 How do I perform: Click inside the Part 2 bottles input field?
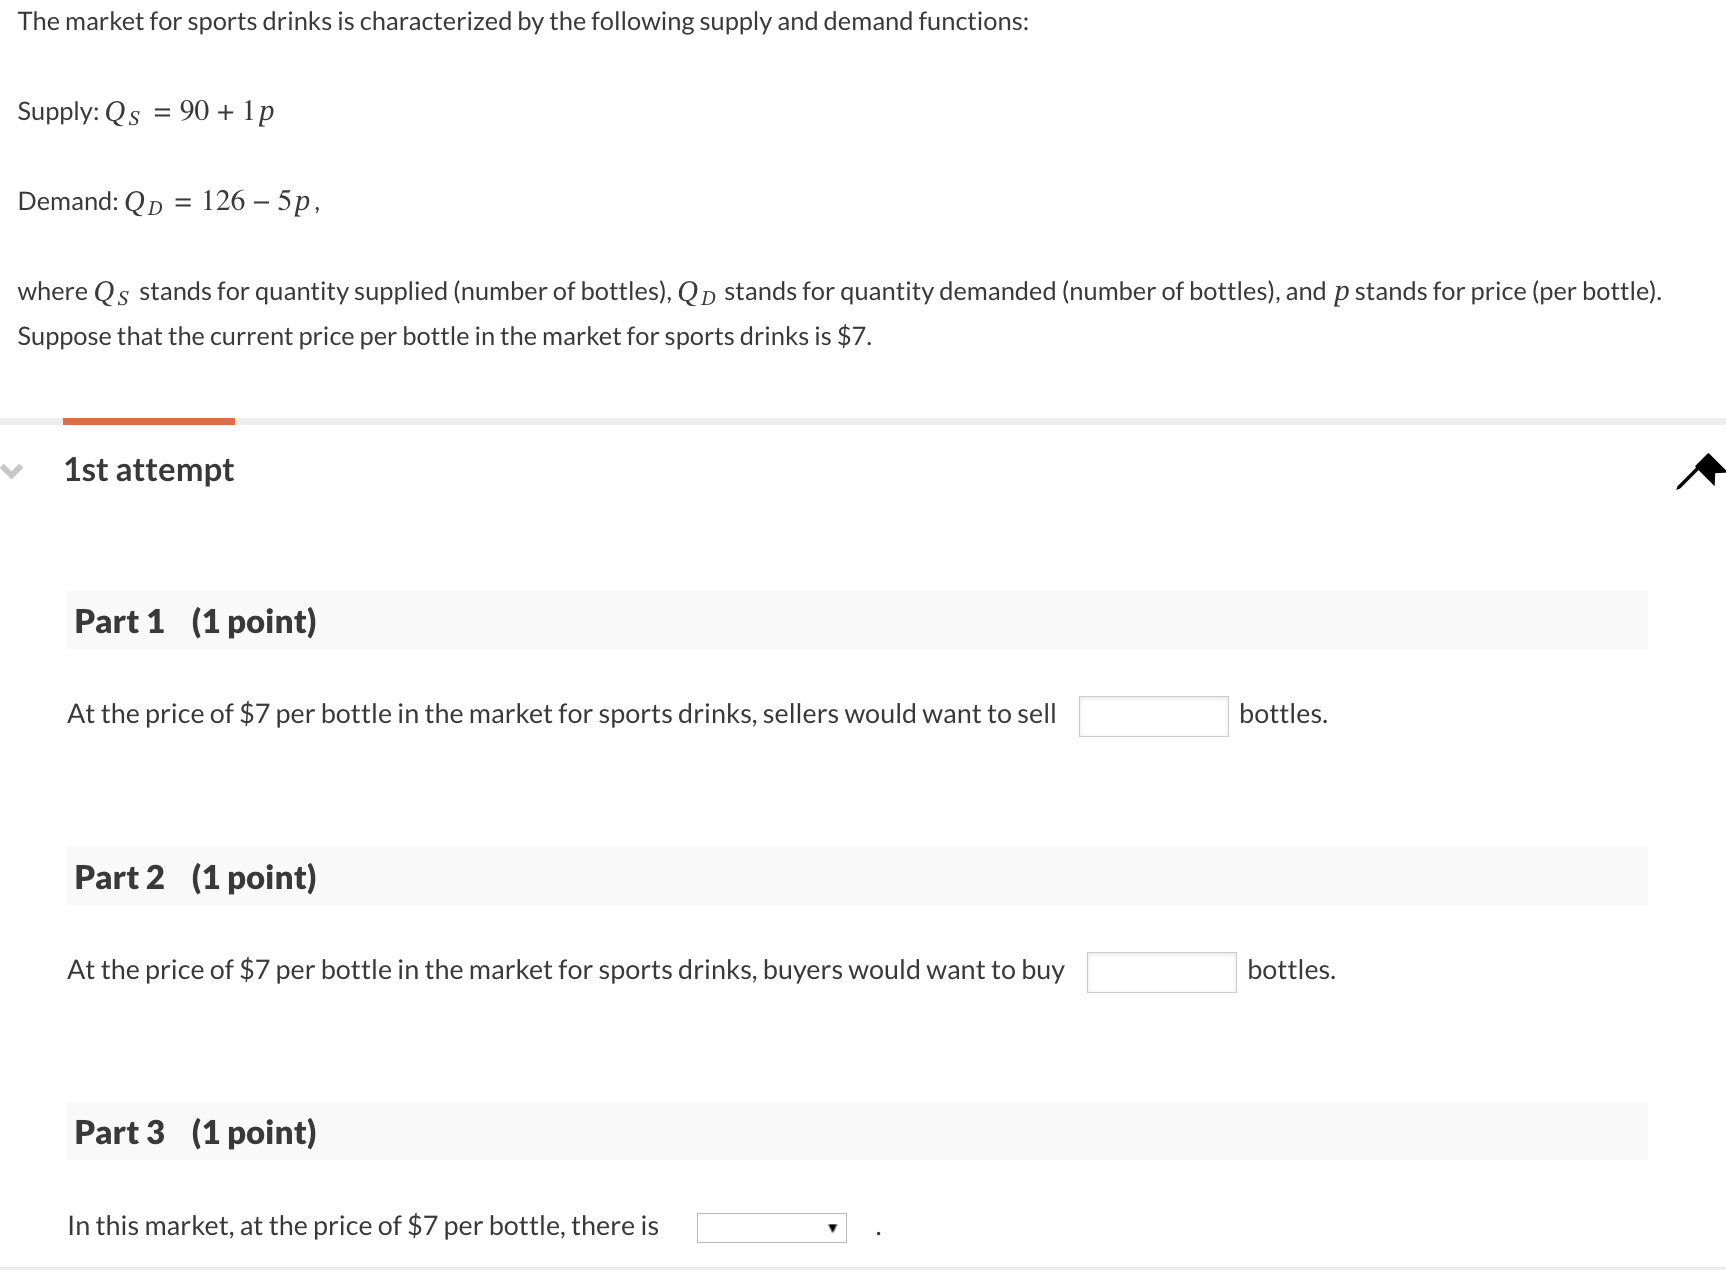(x=1160, y=971)
